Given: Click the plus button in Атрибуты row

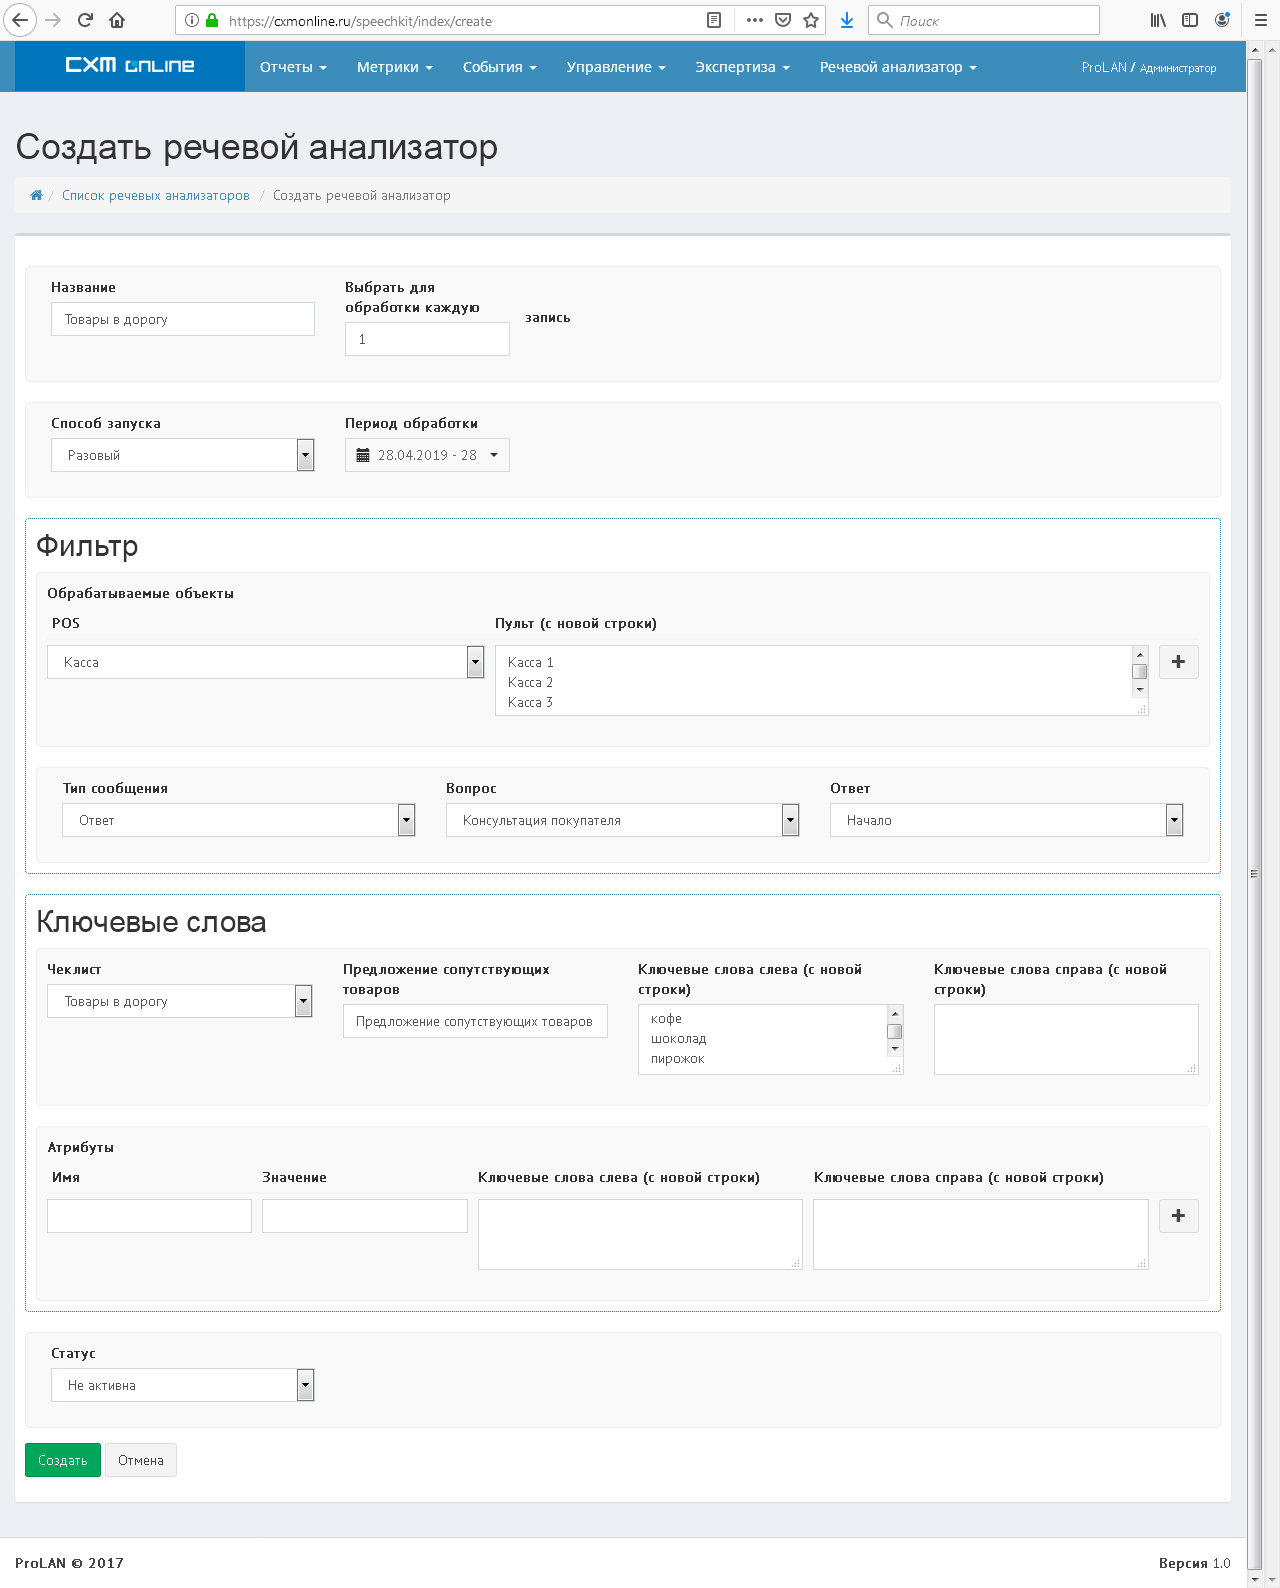Looking at the screenshot, I should [x=1178, y=1216].
